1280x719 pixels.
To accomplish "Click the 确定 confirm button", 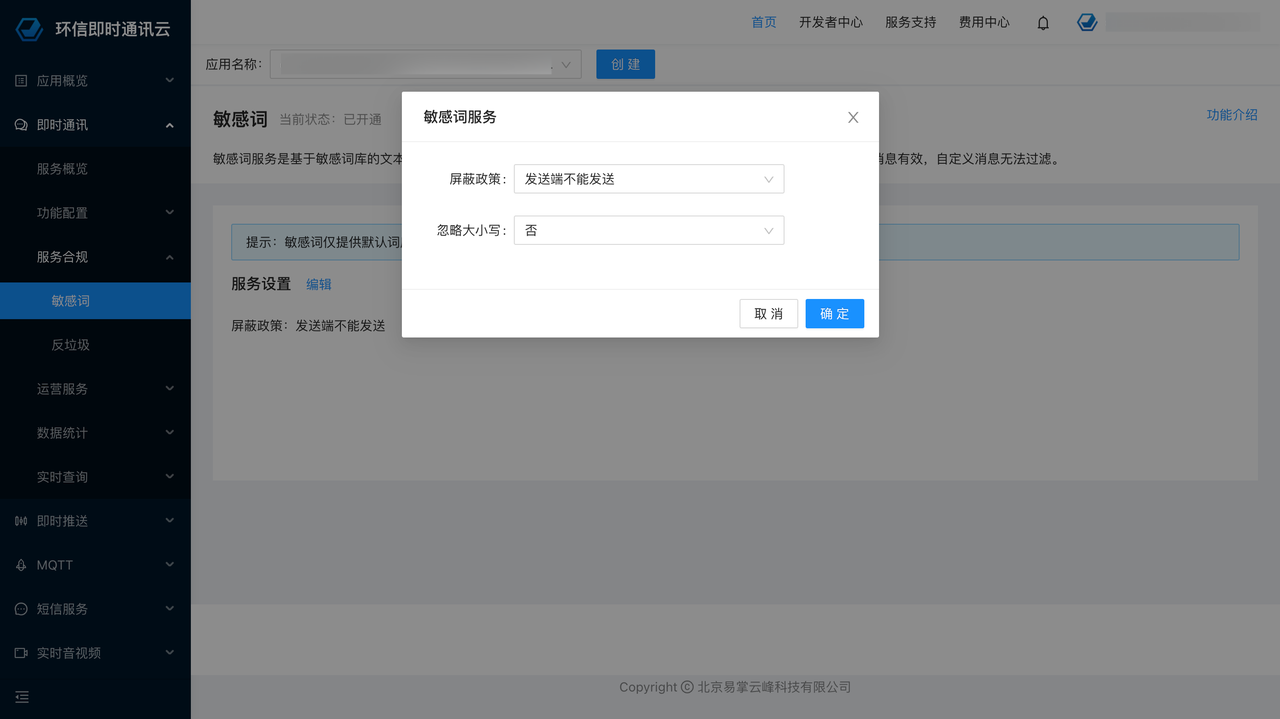I will (x=835, y=314).
